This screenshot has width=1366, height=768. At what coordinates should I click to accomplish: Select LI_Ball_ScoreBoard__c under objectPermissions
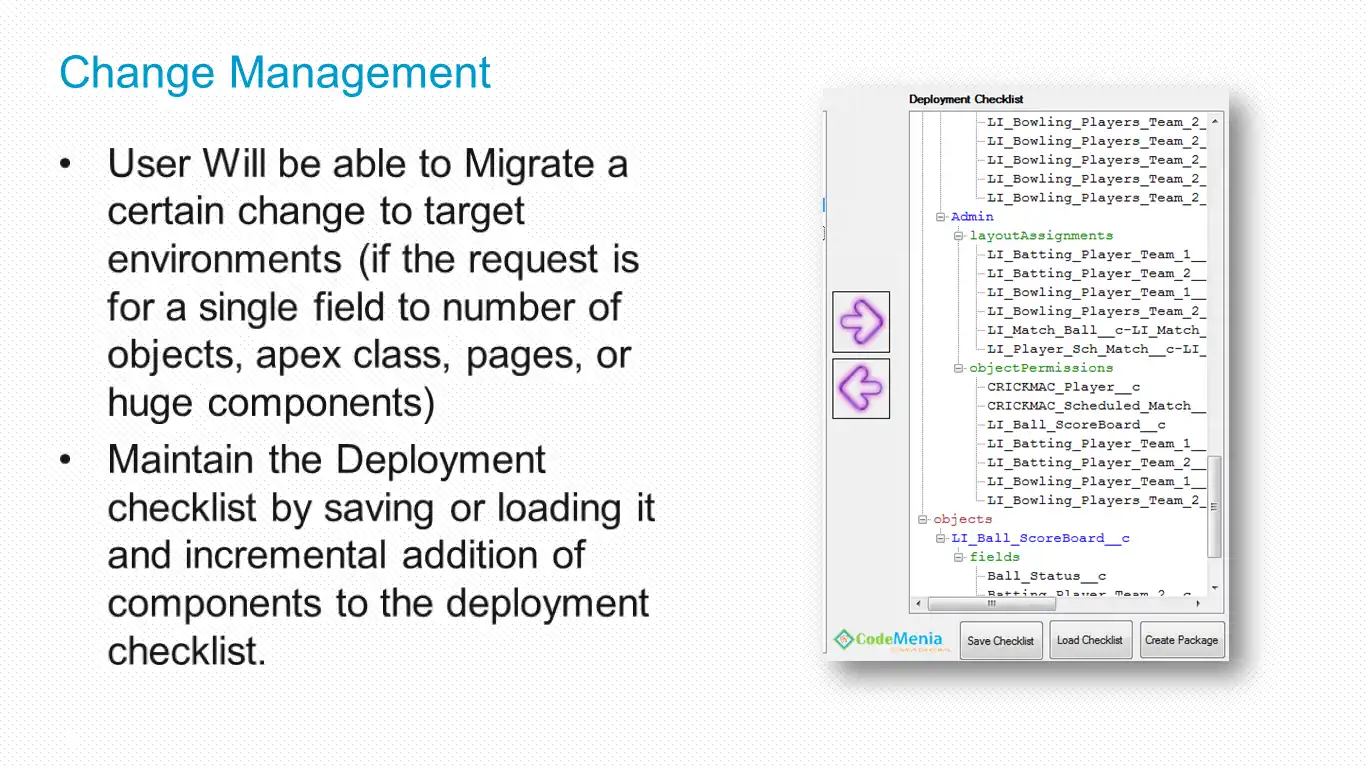(x=1076, y=425)
